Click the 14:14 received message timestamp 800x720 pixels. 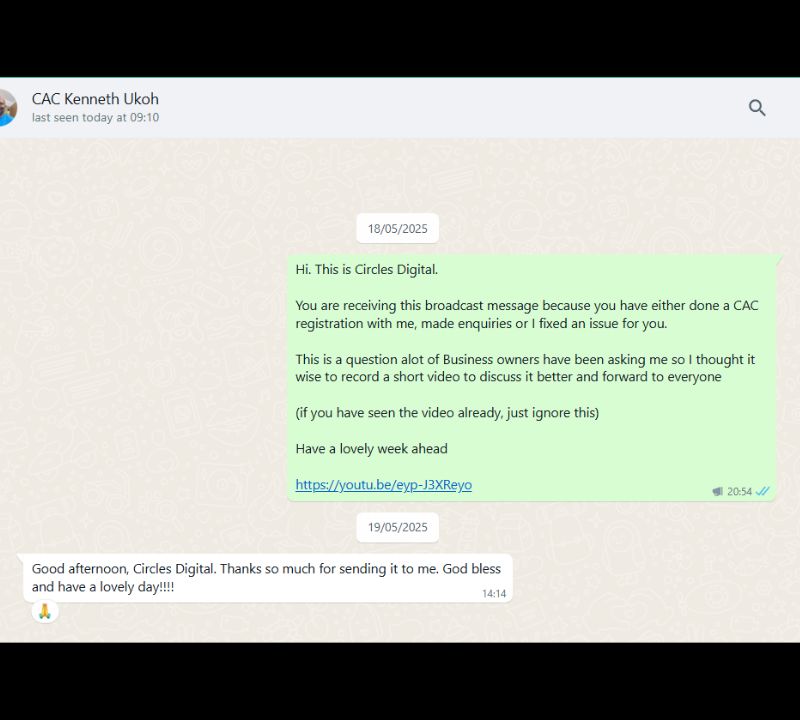pyautogui.click(x=494, y=593)
